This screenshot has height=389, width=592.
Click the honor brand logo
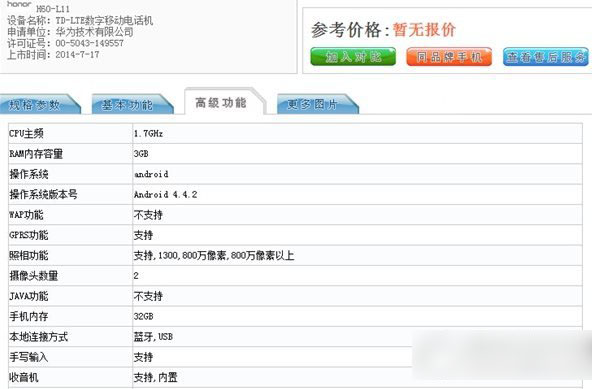19,4
